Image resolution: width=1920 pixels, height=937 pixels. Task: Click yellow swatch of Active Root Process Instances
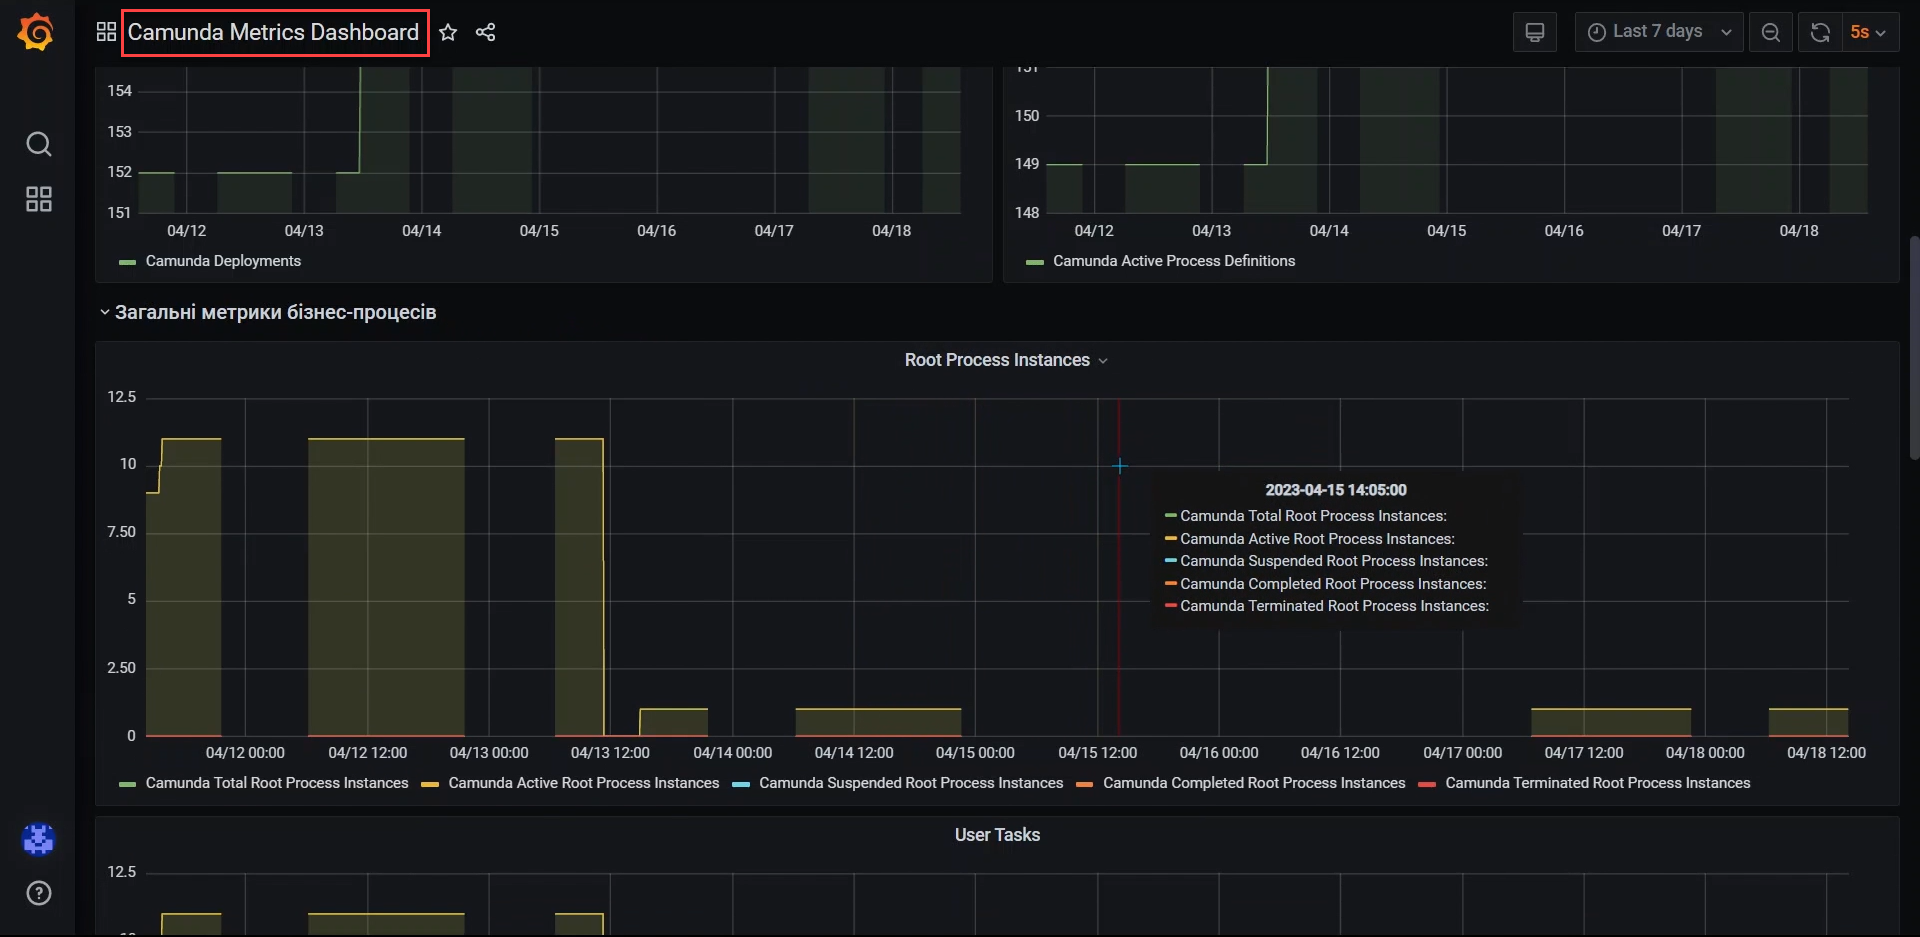click(430, 784)
